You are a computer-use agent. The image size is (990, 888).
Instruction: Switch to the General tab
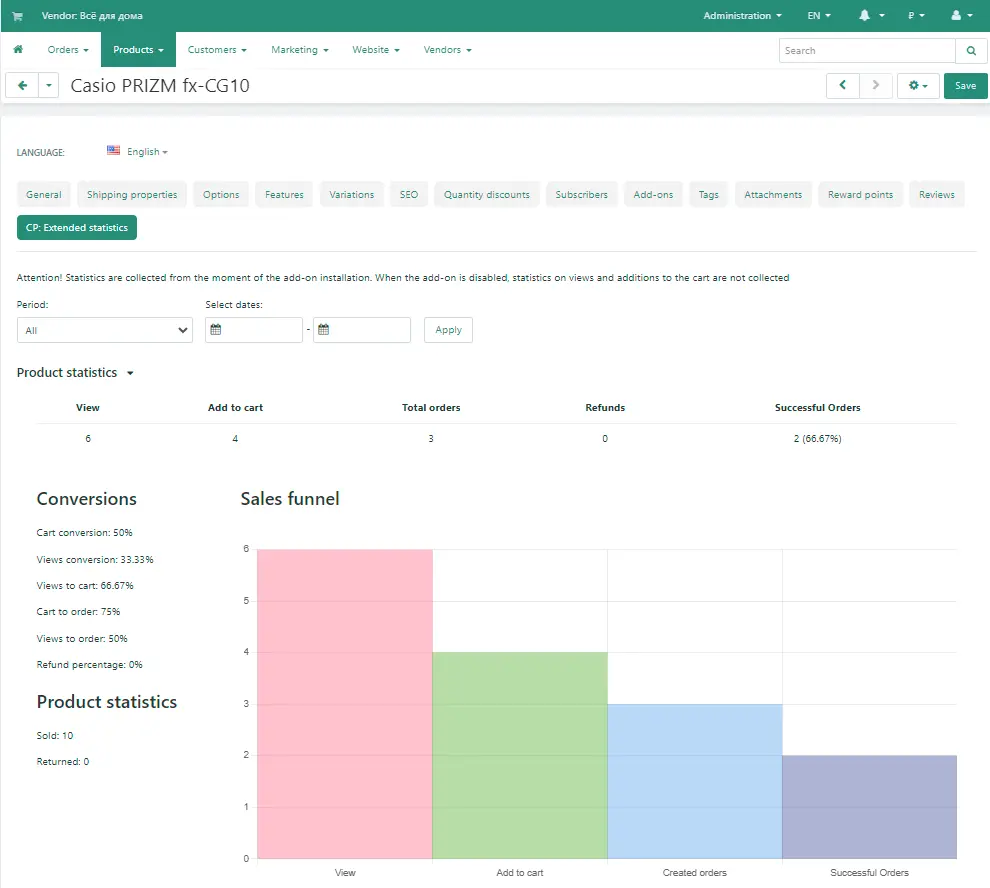[x=44, y=195]
